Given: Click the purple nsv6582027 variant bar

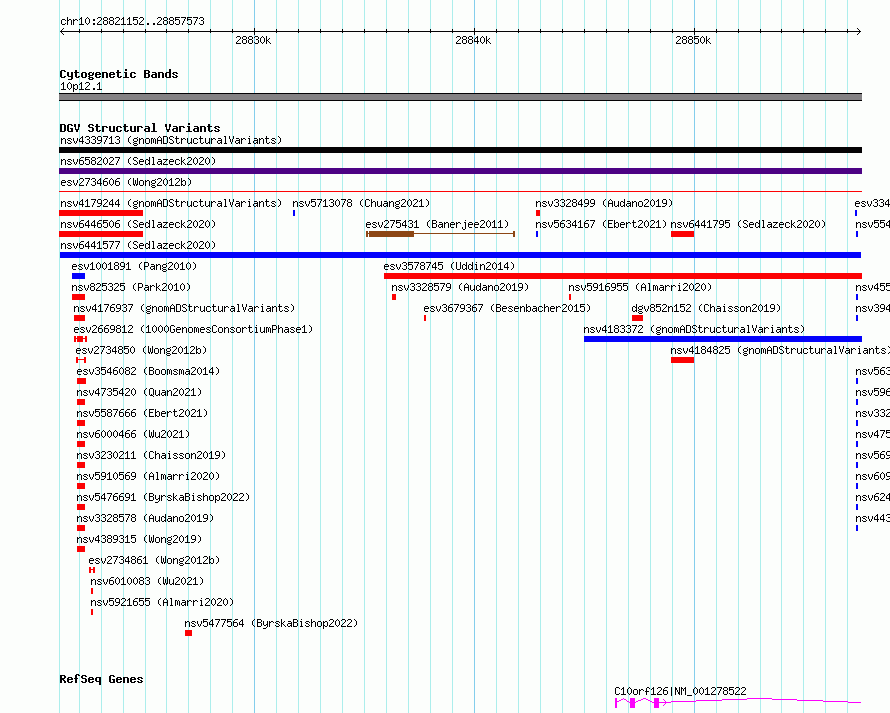Looking at the screenshot, I should pyautogui.click(x=460, y=171).
